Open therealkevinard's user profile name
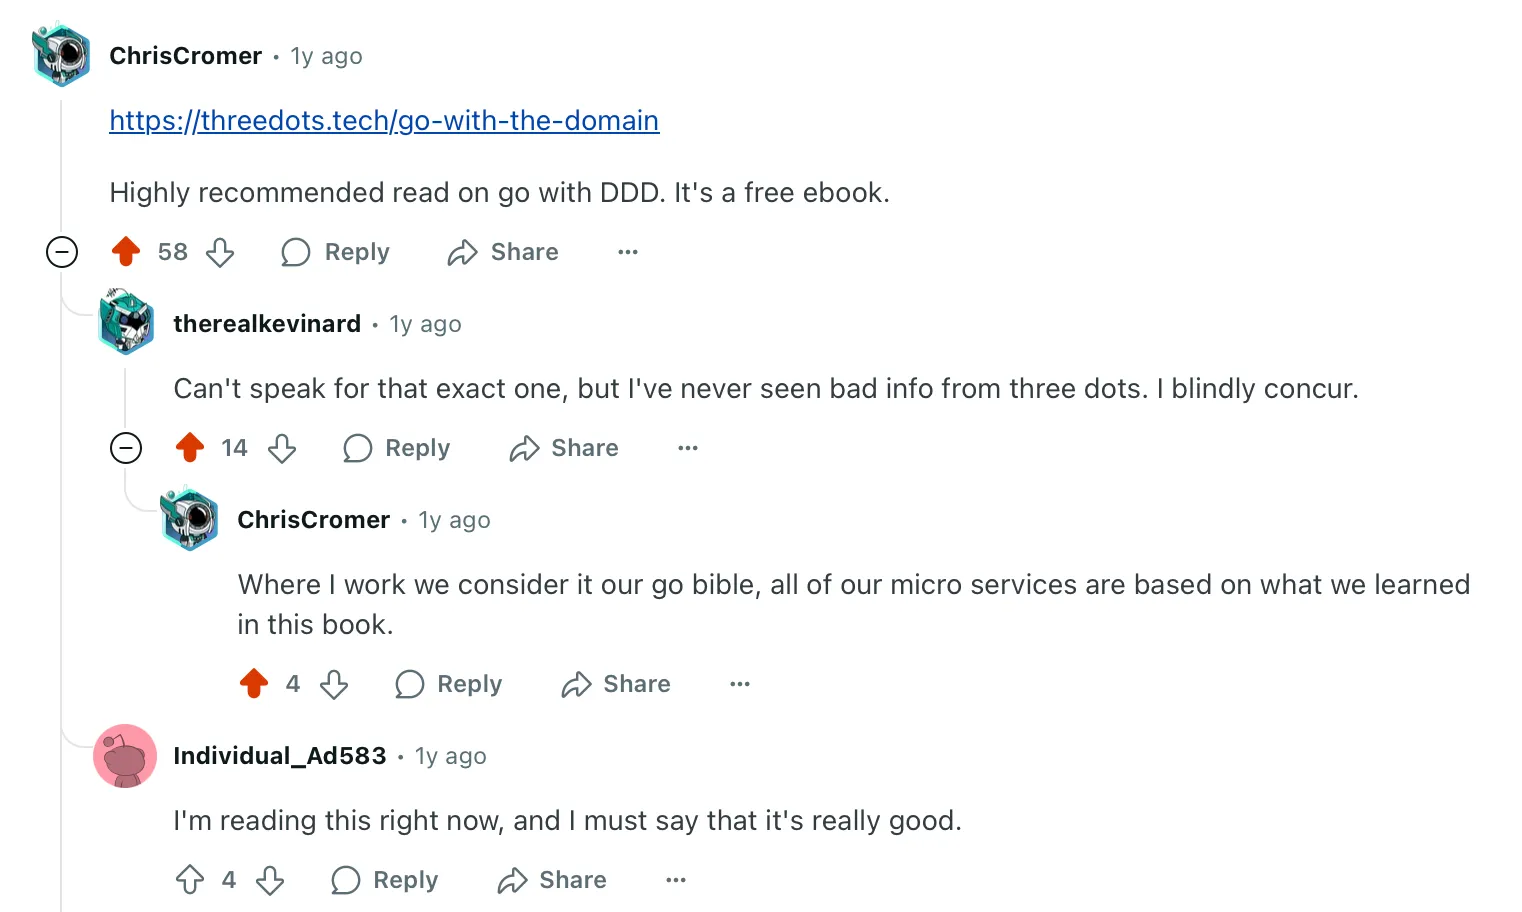This screenshot has width=1522, height=912. pos(267,324)
